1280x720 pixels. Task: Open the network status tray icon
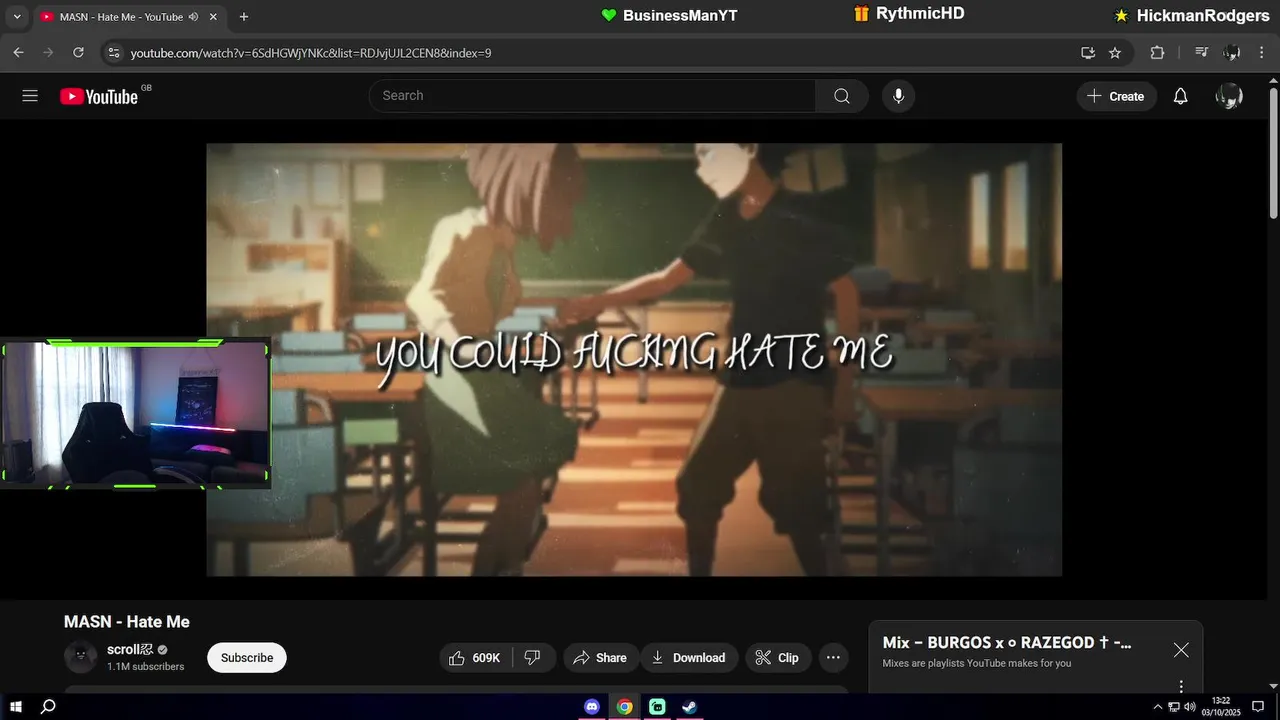click(x=1174, y=707)
